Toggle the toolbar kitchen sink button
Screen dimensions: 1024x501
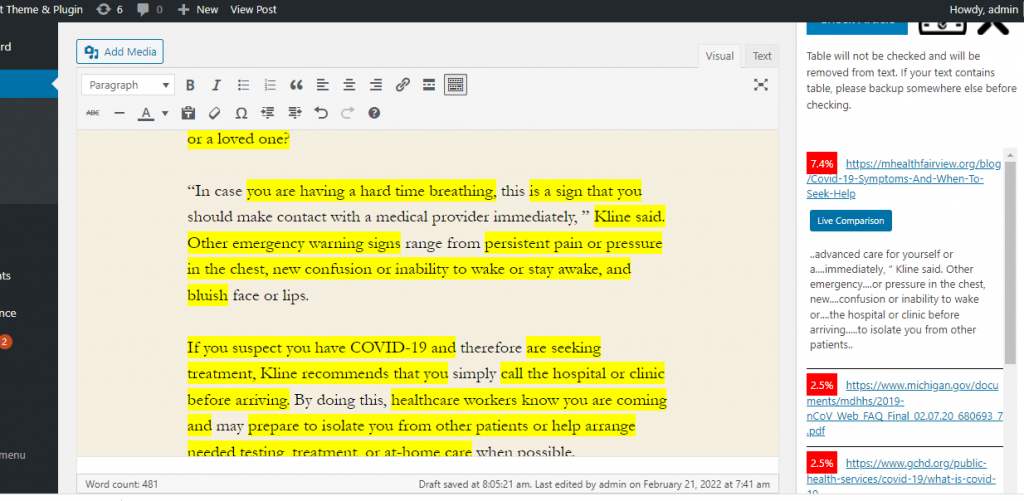[455, 85]
